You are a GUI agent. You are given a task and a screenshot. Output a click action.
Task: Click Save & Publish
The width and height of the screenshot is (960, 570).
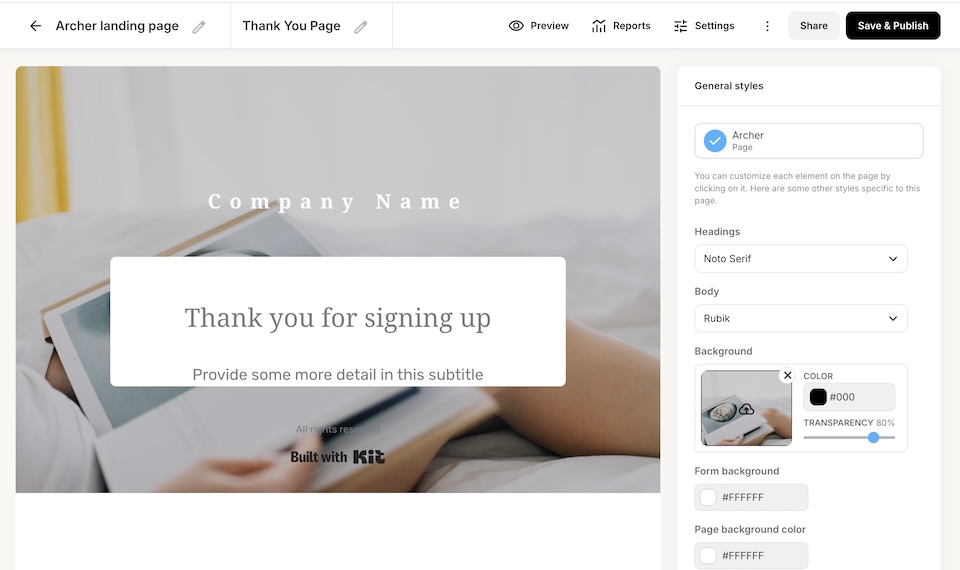point(893,26)
